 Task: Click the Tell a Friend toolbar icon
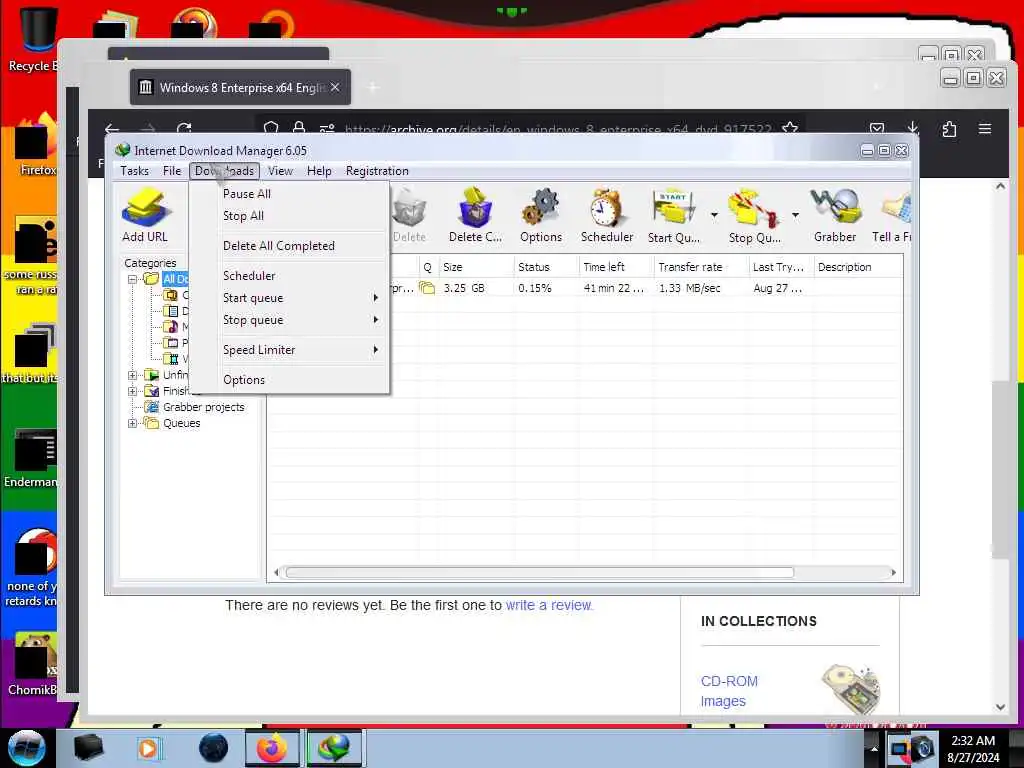(892, 216)
